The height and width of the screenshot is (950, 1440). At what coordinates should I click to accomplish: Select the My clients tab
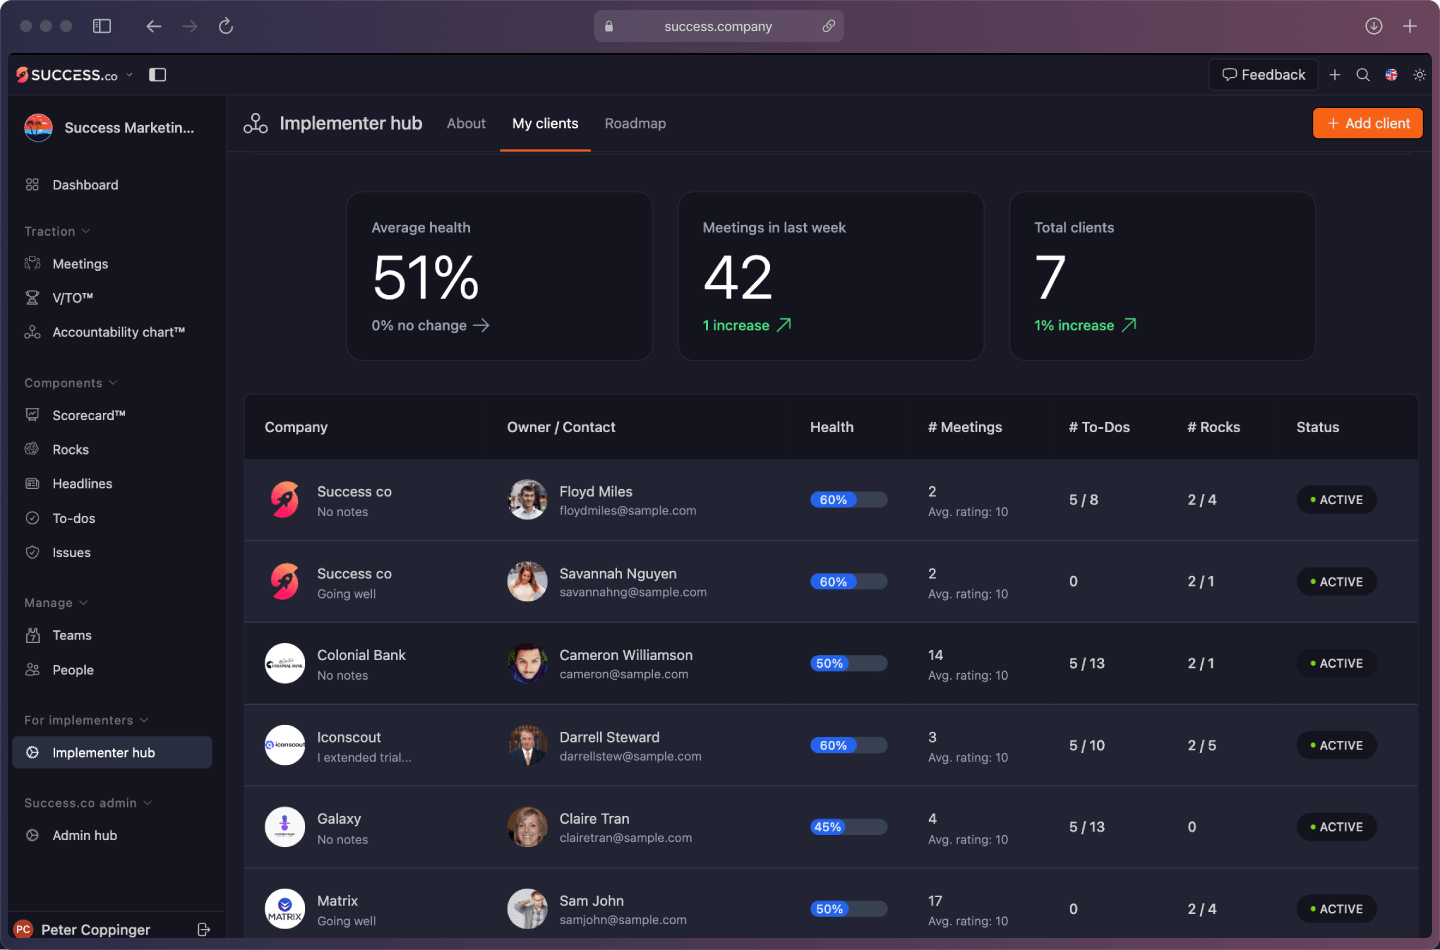point(545,123)
